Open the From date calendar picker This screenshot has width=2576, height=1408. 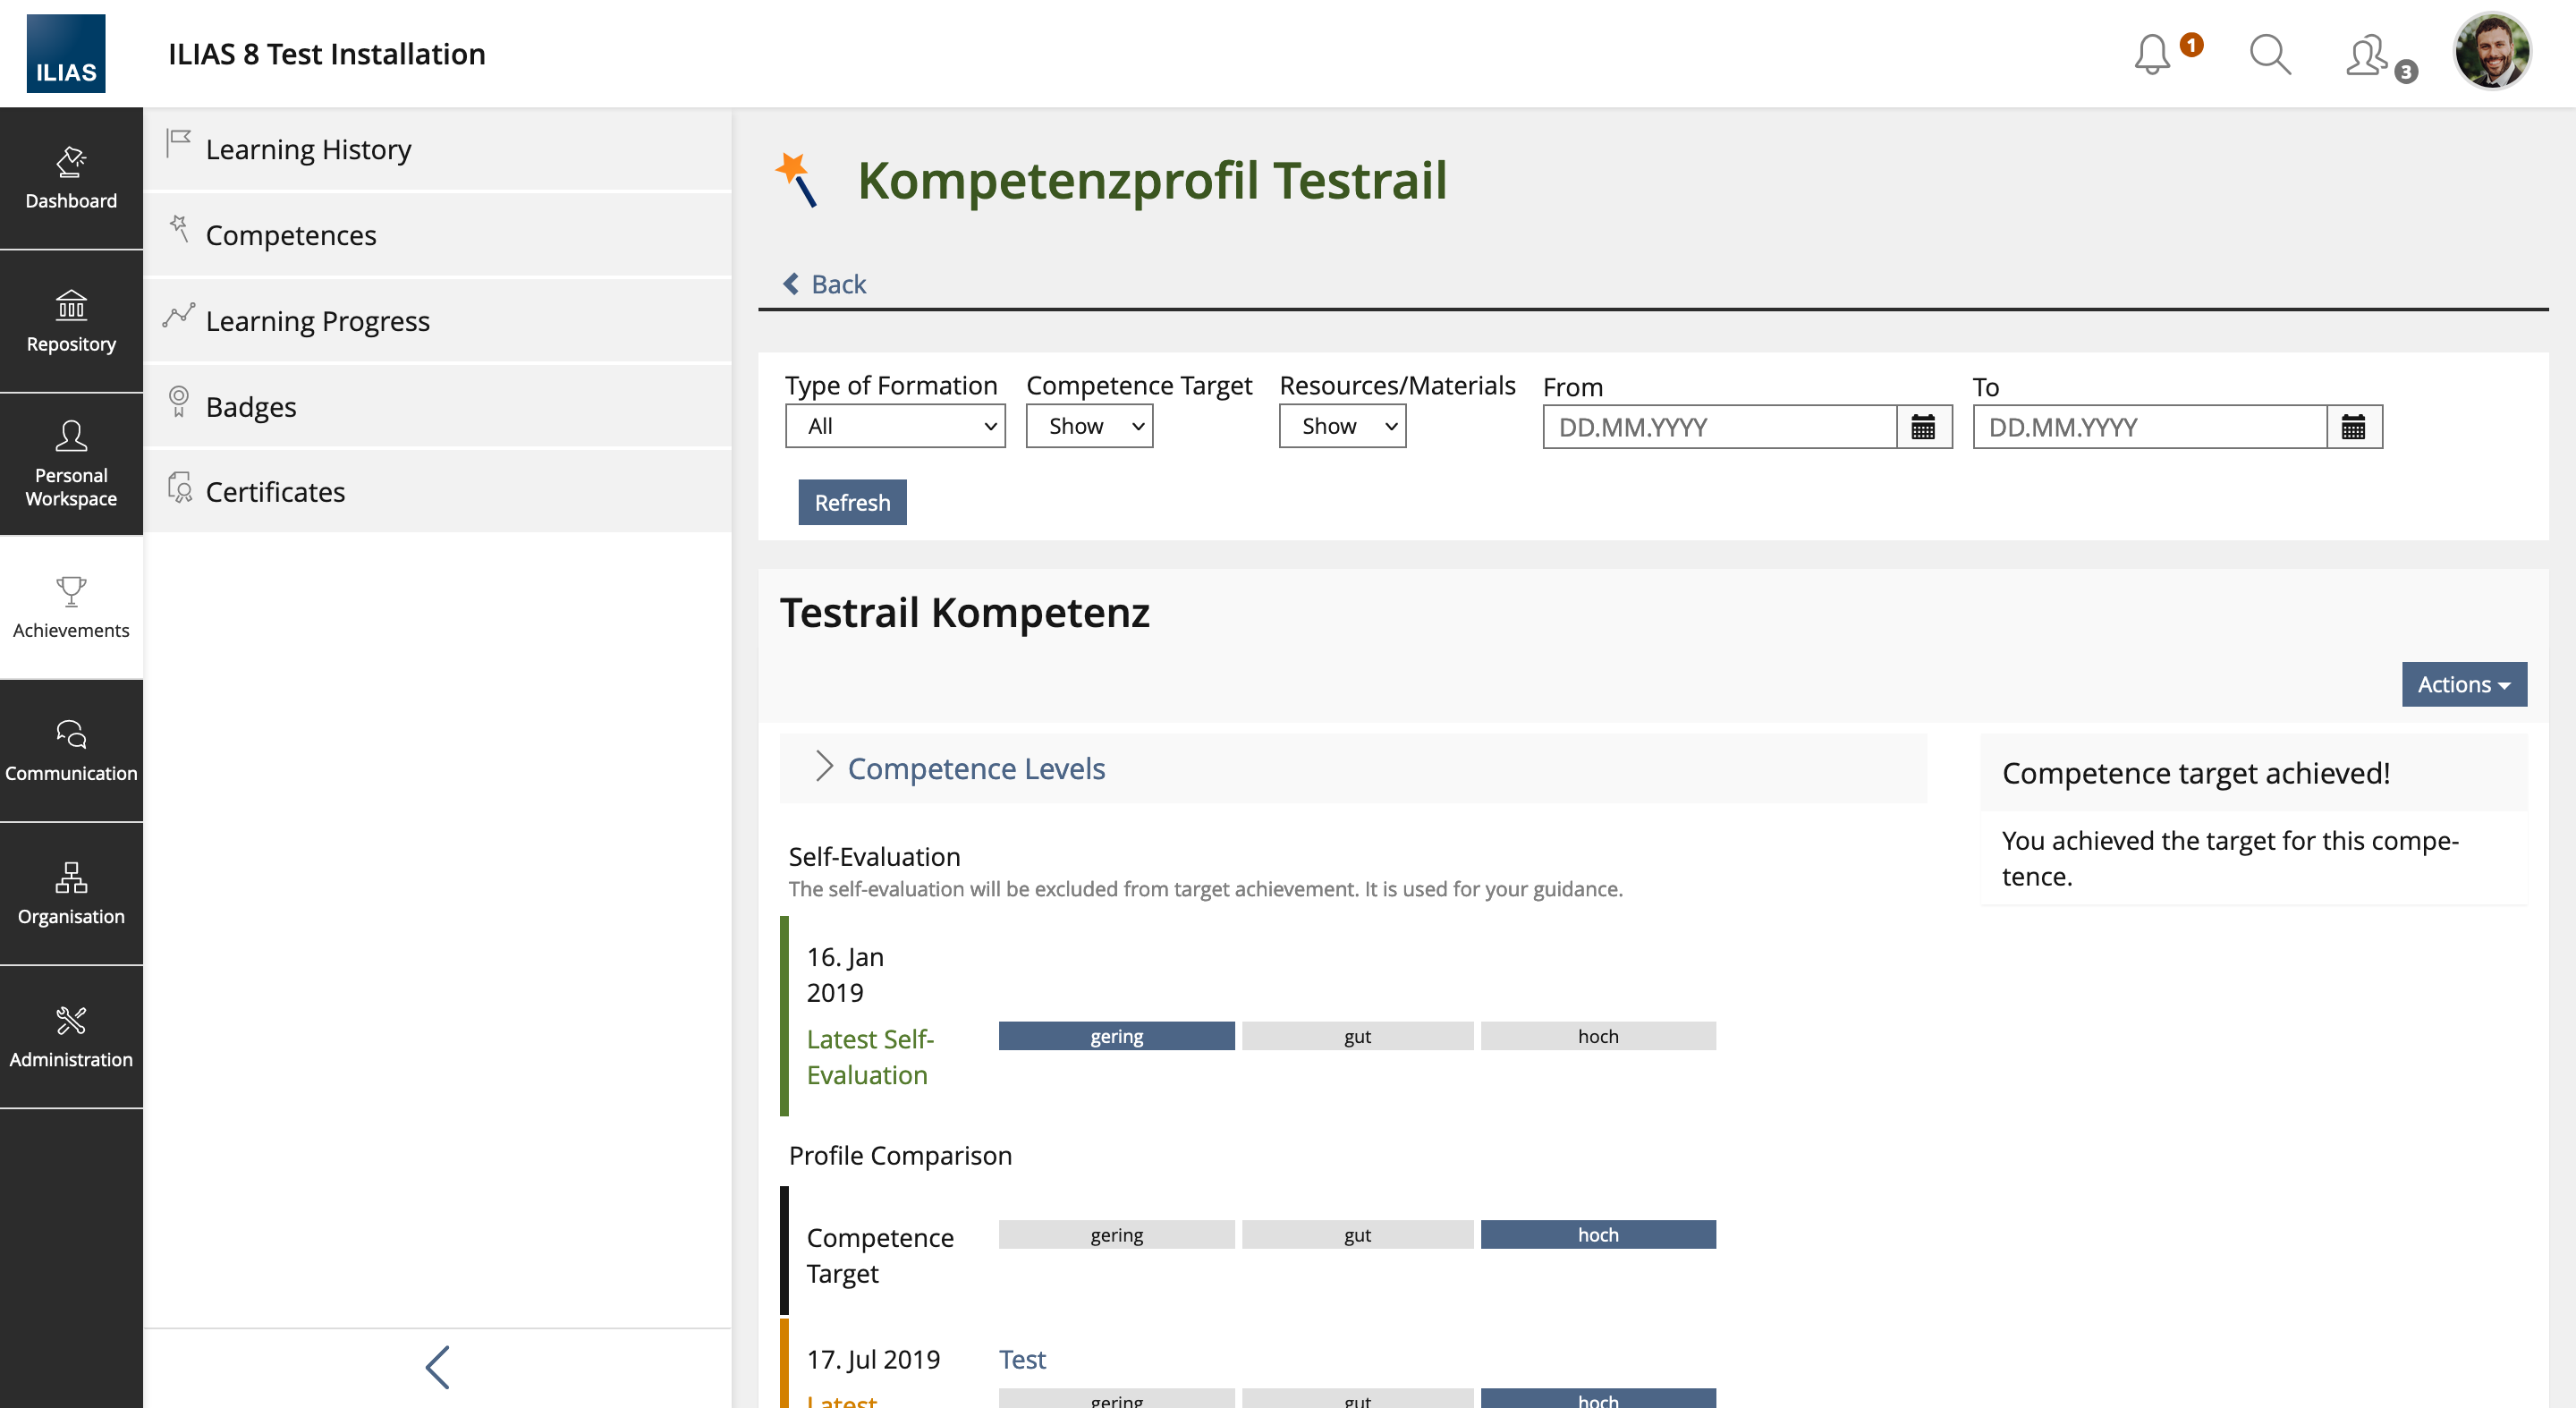point(1923,427)
